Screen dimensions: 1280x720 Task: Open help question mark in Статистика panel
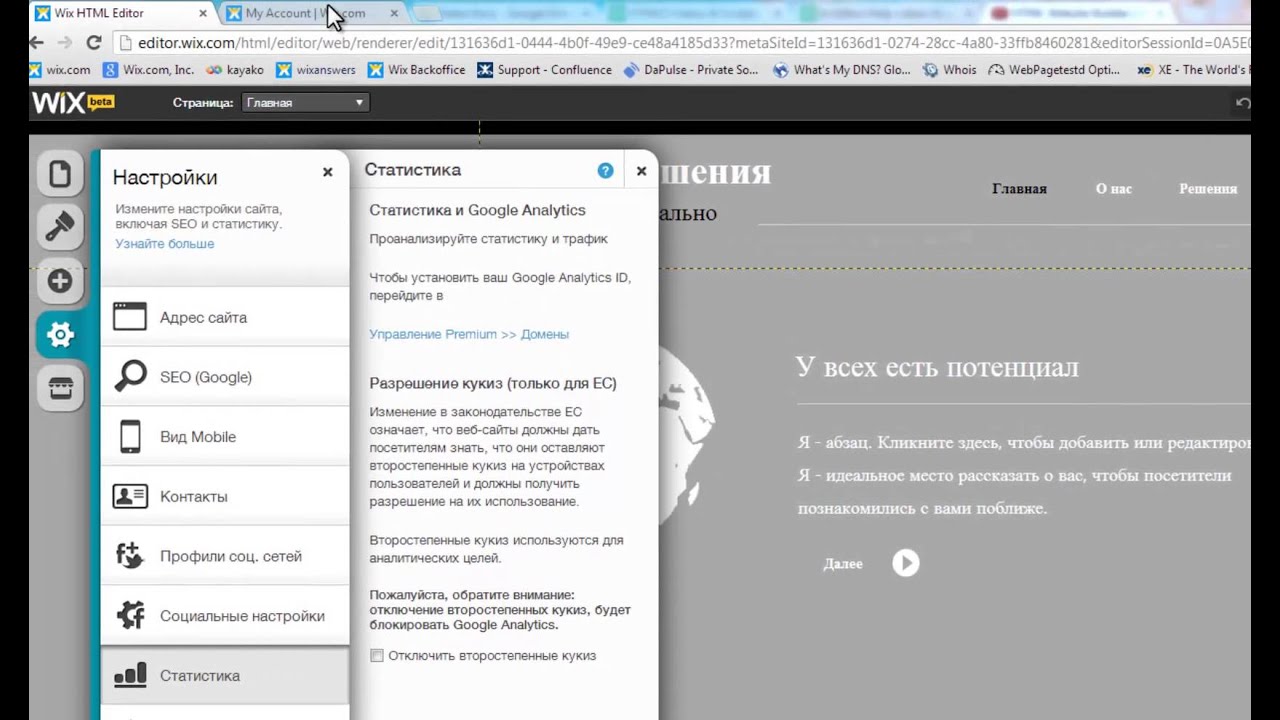(x=605, y=171)
